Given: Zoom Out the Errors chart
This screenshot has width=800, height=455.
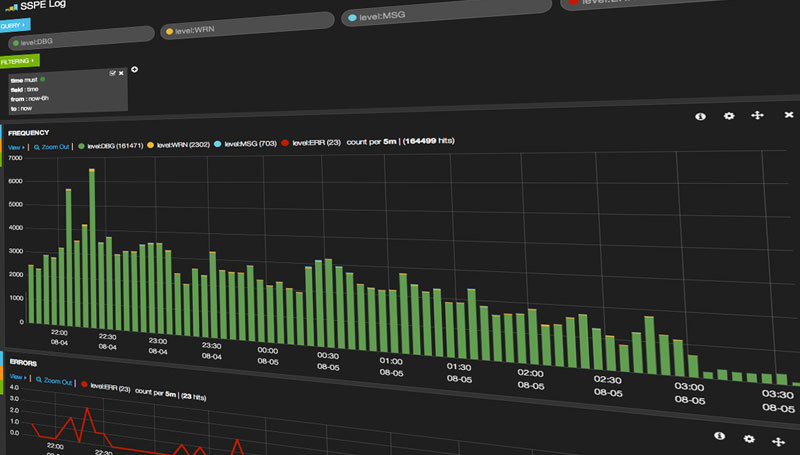Looking at the screenshot, I should click(54, 380).
